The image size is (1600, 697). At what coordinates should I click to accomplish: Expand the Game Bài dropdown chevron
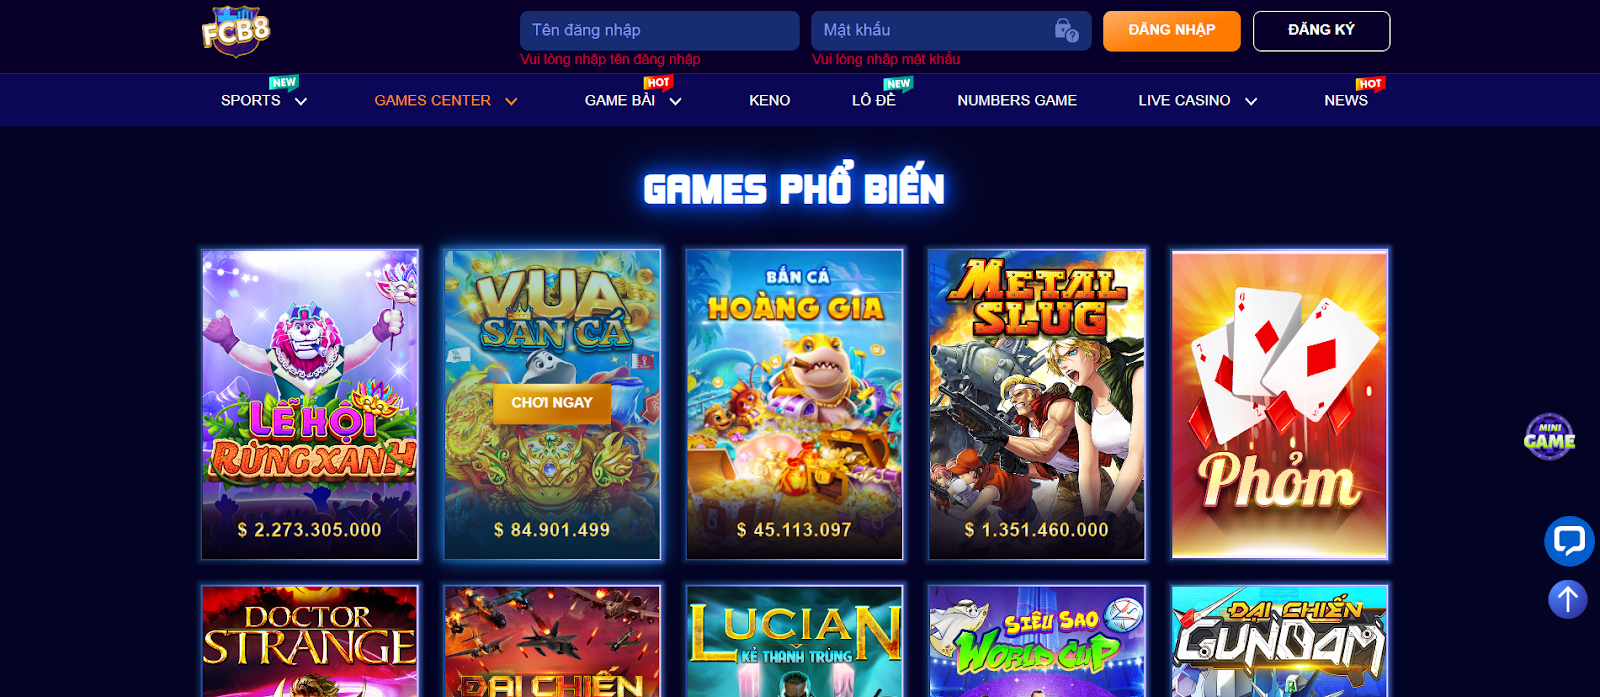click(675, 101)
